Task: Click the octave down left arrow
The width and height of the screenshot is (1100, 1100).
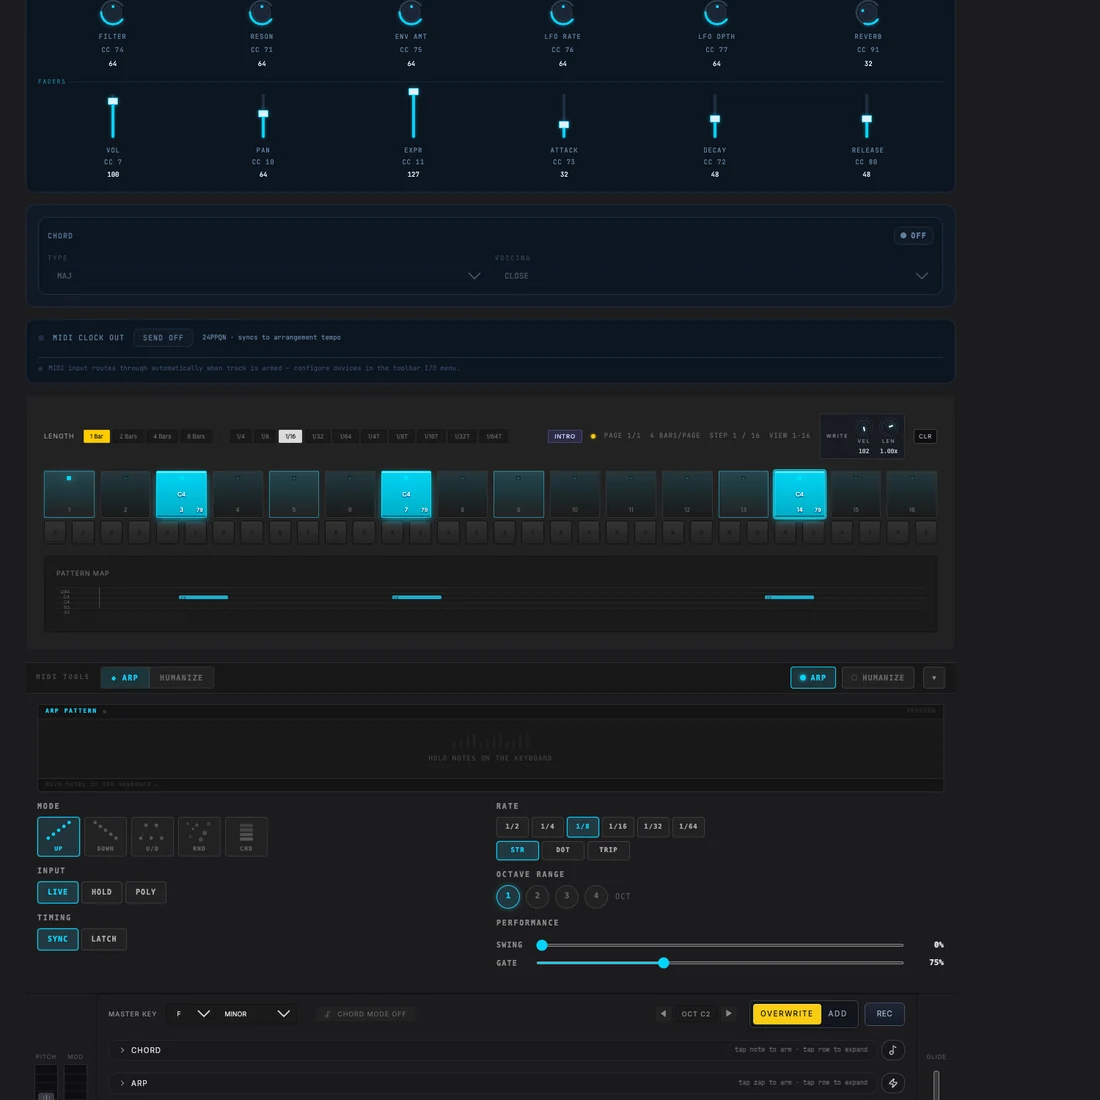Action: click(663, 1014)
